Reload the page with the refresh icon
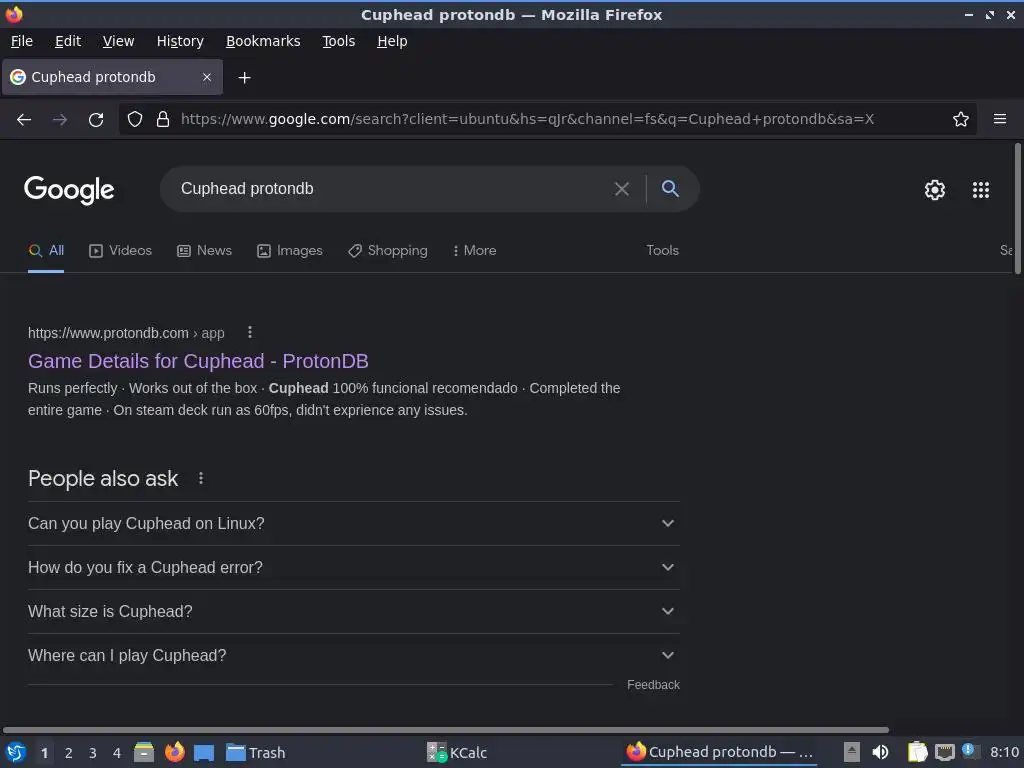Image resolution: width=1024 pixels, height=768 pixels. click(x=96, y=119)
